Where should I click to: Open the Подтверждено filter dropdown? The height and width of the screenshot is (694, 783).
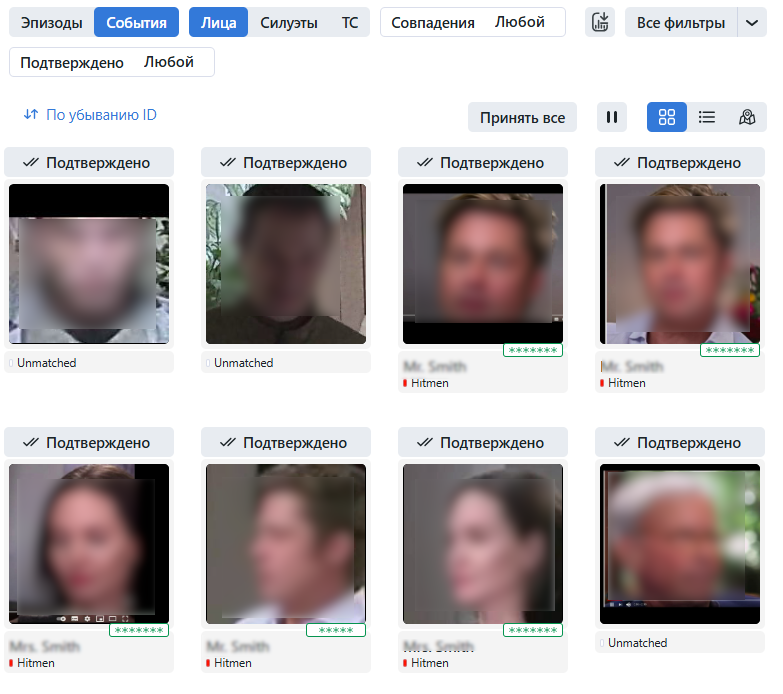[111, 62]
